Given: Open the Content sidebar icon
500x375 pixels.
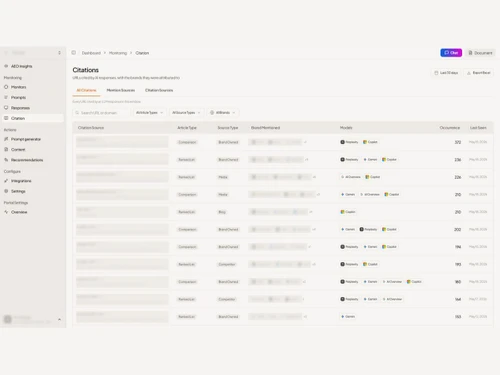Looking at the screenshot, I should [6, 149].
